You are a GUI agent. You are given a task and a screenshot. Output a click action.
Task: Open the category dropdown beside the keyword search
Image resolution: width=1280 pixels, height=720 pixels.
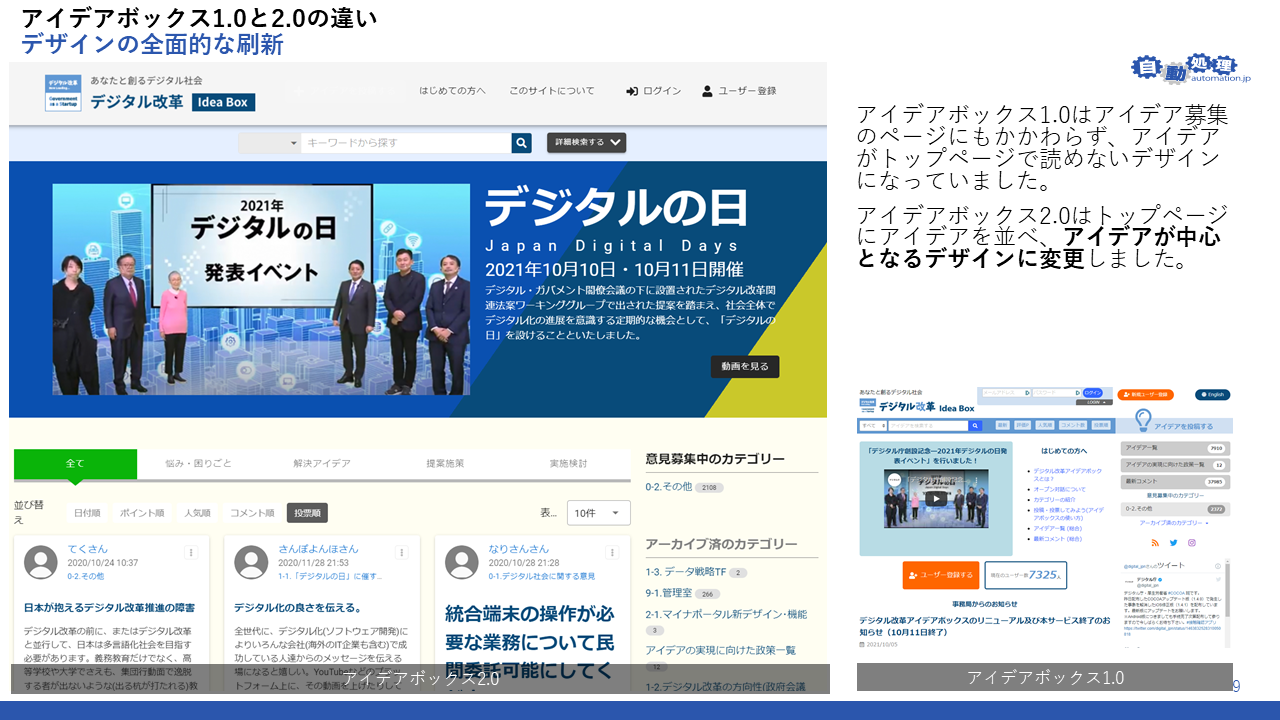(270, 143)
